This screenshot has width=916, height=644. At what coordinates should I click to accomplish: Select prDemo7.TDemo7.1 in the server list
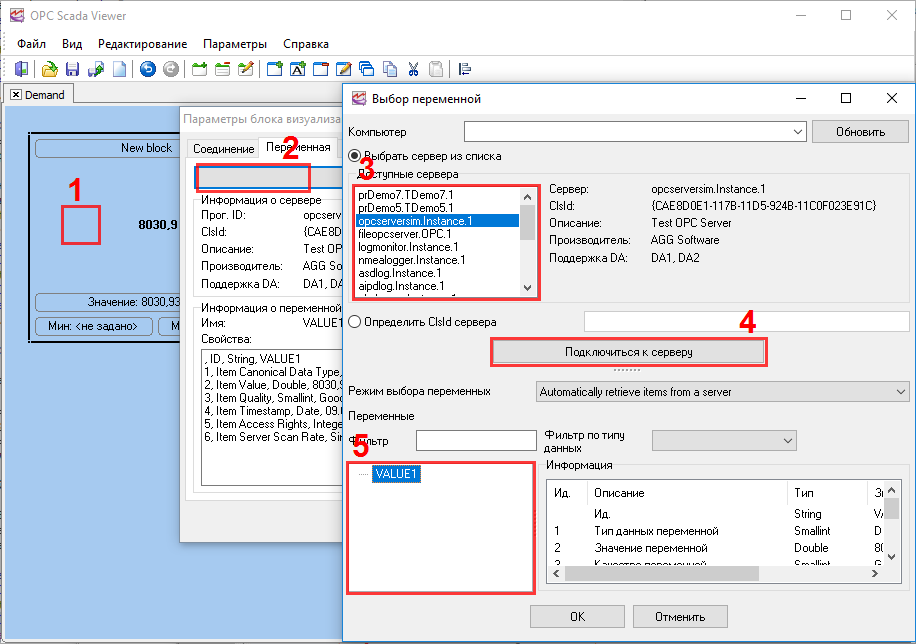point(406,195)
